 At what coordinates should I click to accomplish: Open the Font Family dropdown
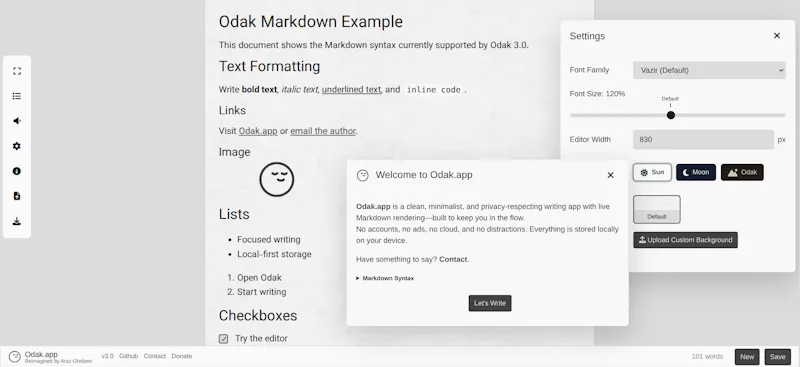pyautogui.click(x=709, y=70)
